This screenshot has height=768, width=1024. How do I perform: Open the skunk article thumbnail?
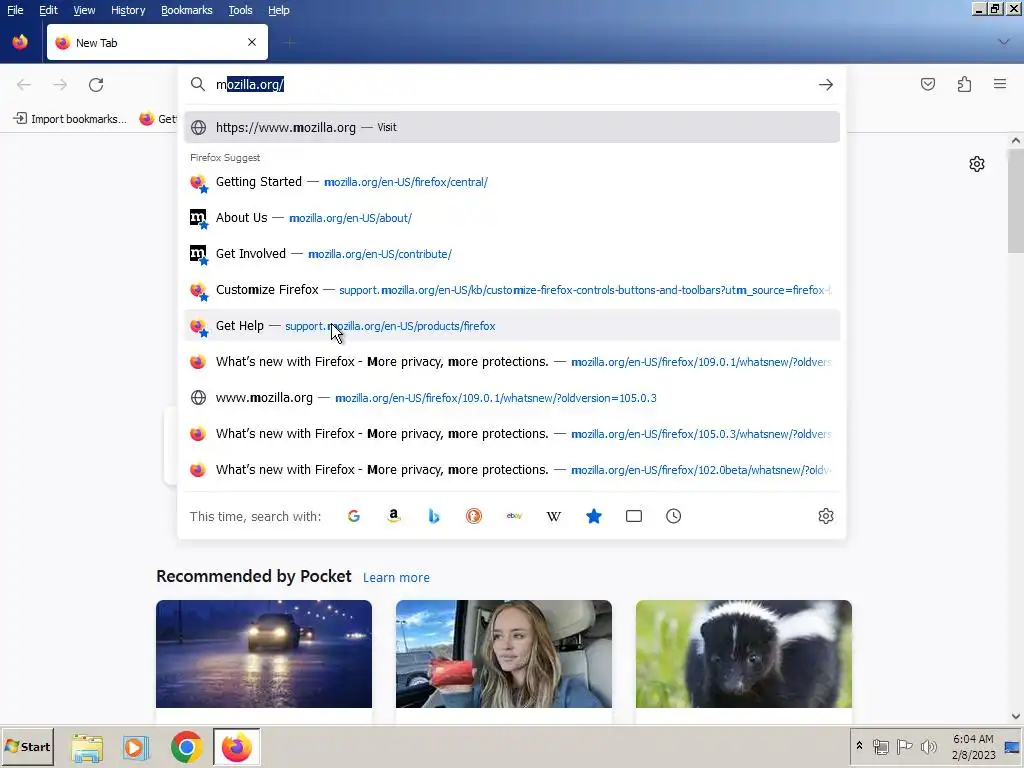pyautogui.click(x=744, y=654)
